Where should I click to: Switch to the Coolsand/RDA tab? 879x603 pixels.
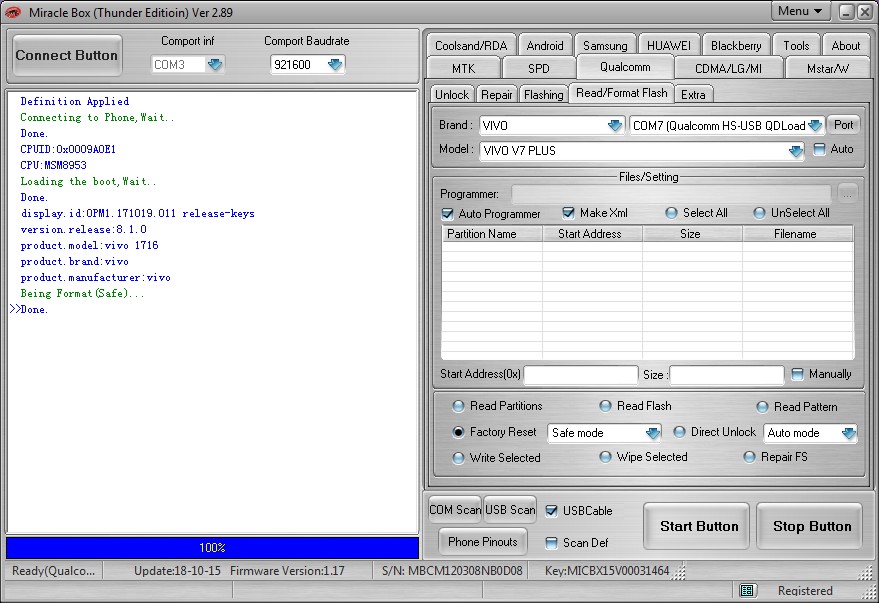[471, 45]
